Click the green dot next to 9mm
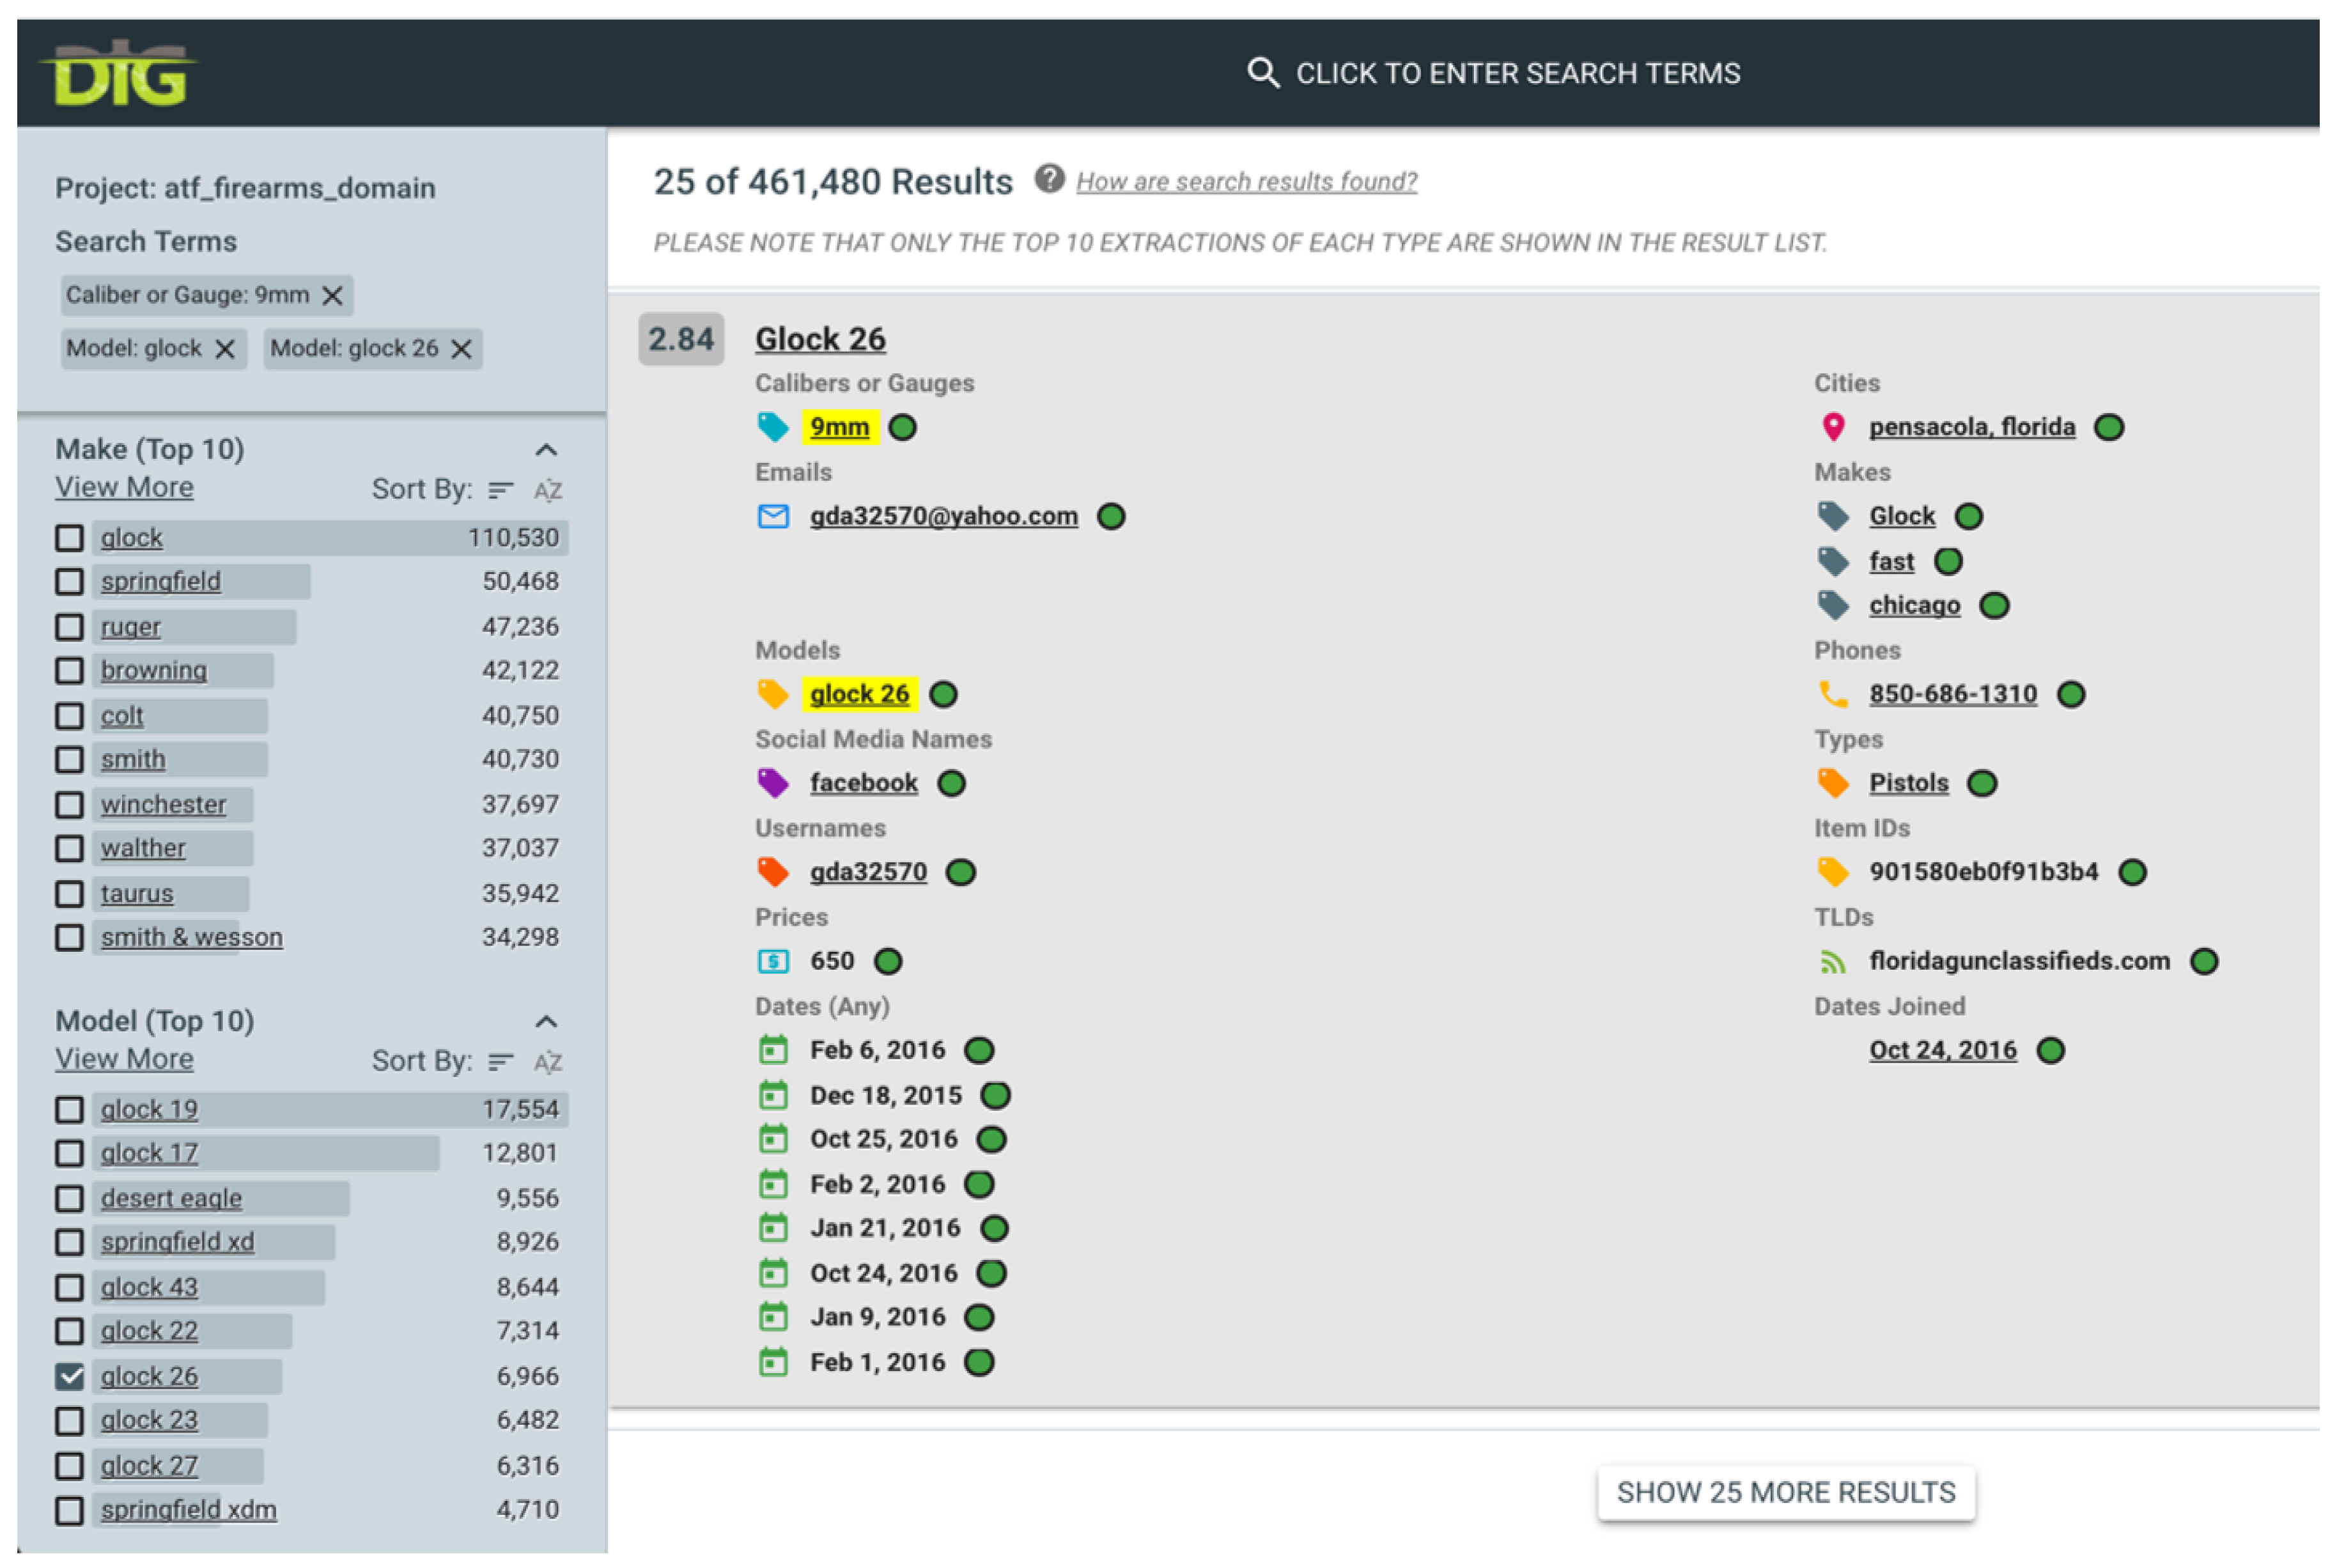This screenshot has height=1568, width=2337. coord(903,428)
